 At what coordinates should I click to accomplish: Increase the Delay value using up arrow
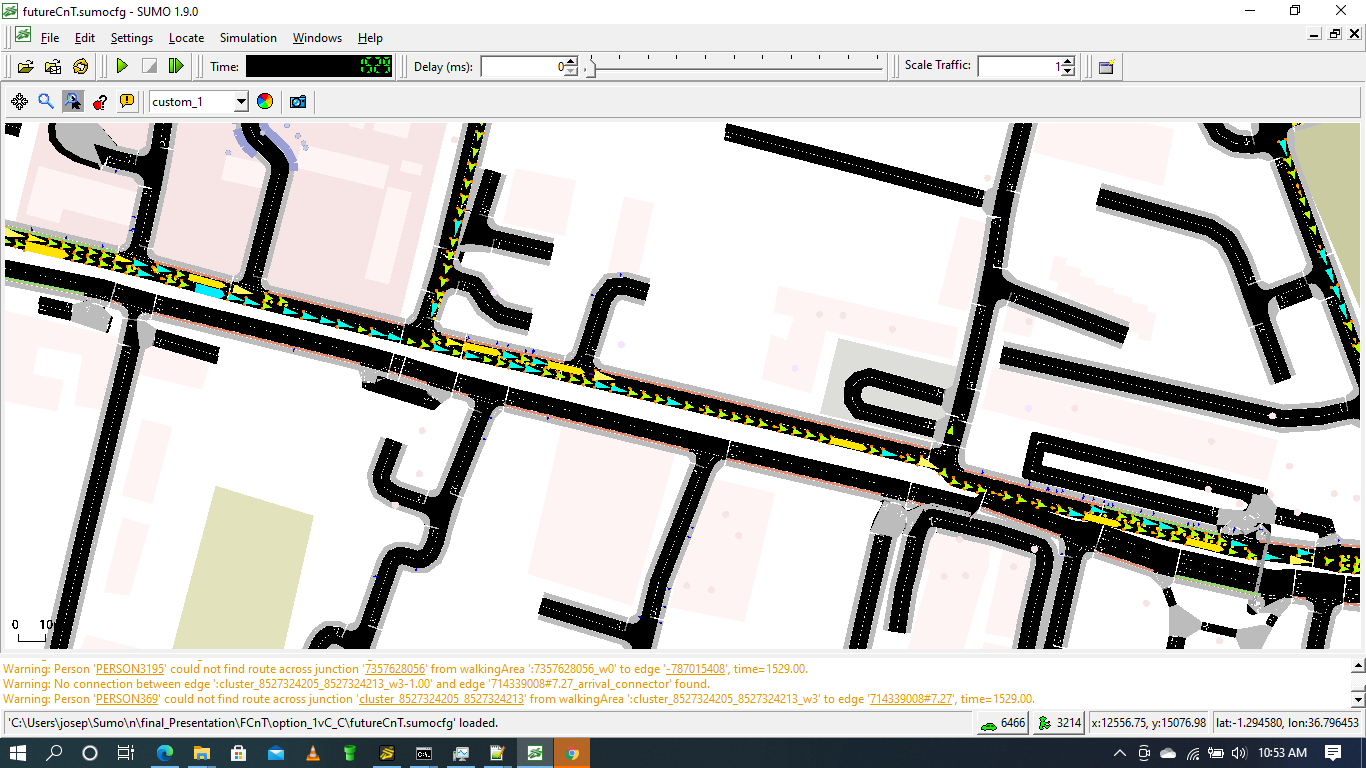click(571, 62)
